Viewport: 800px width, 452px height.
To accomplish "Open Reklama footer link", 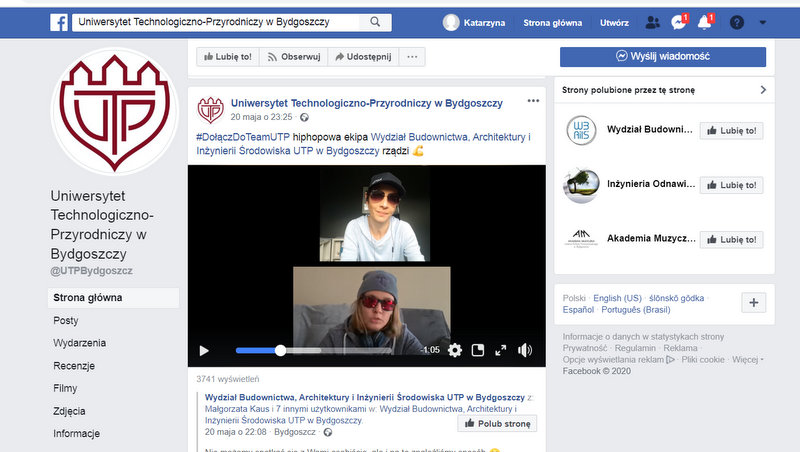I will click(680, 348).
